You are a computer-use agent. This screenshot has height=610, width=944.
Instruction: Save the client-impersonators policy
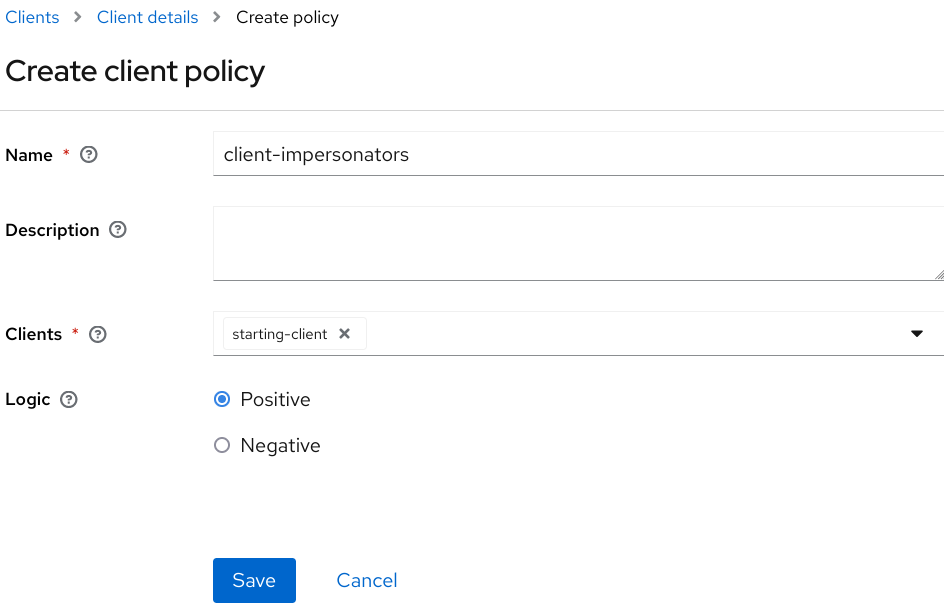pos(254,580)
